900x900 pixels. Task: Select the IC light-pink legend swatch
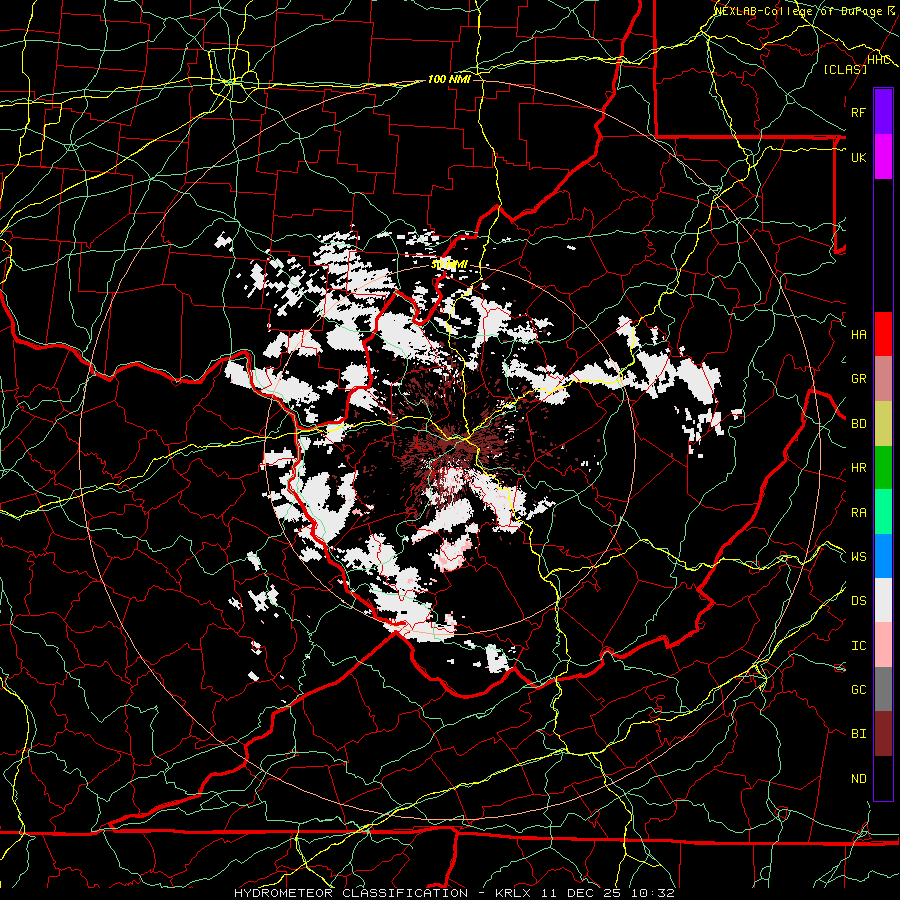click(x=883, y=645)
